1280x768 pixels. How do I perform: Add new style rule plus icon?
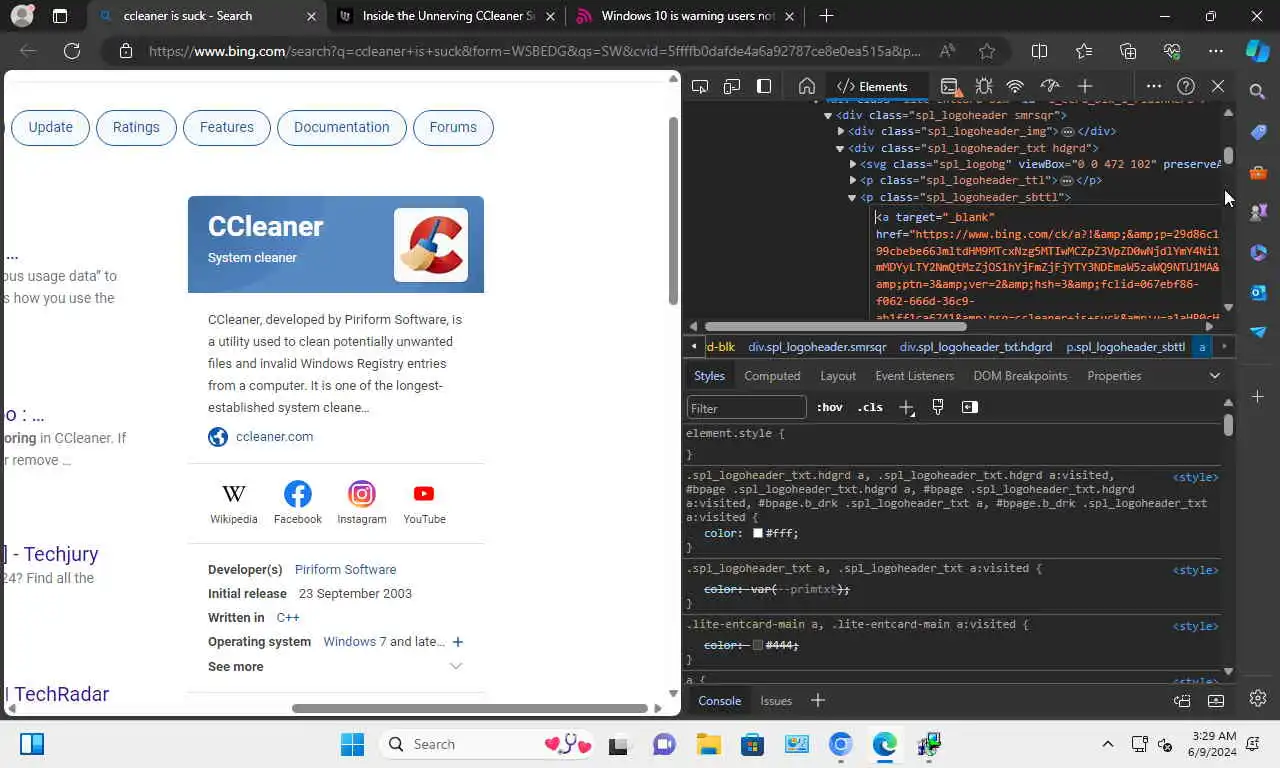point(906,407)
